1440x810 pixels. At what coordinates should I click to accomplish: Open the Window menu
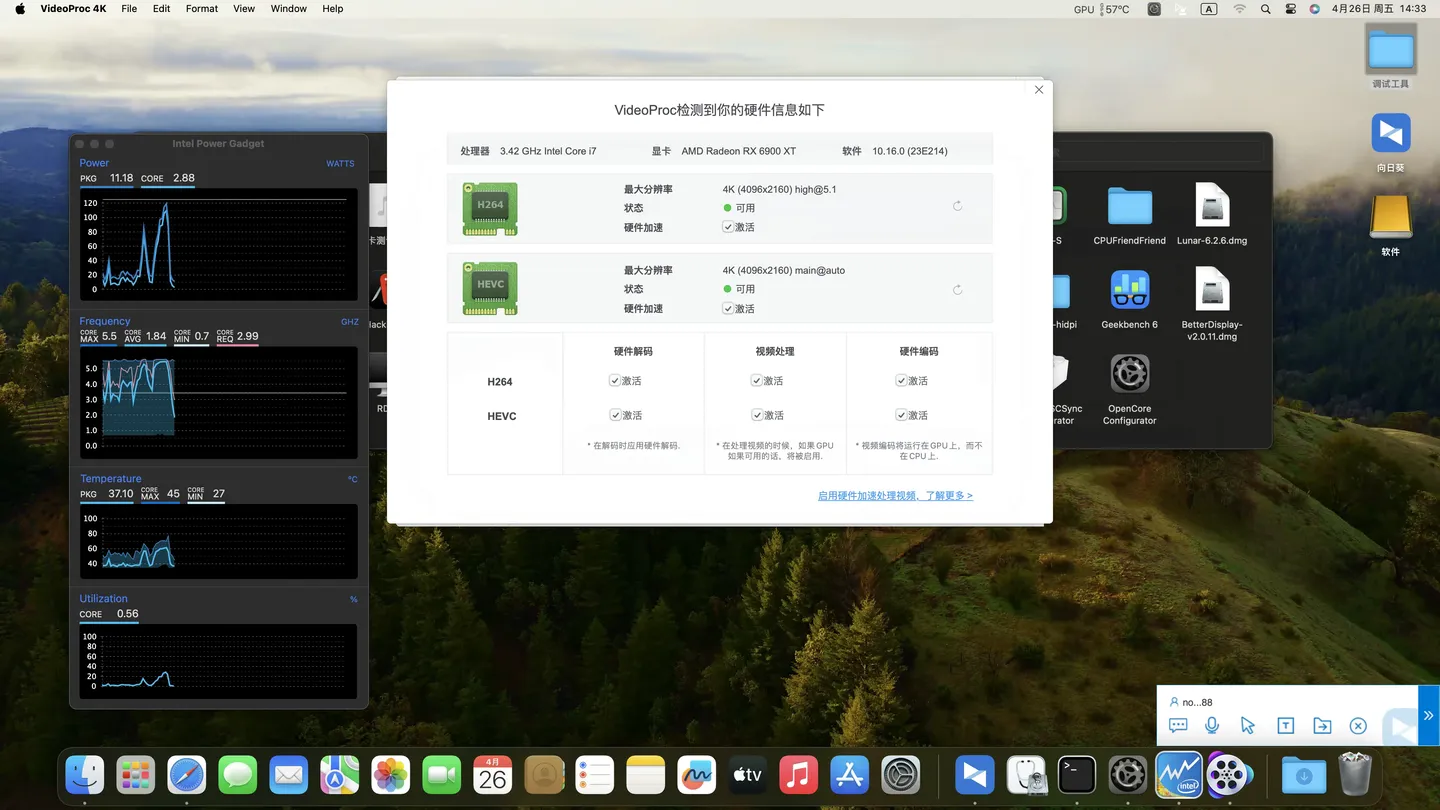[x=288, y=9]
